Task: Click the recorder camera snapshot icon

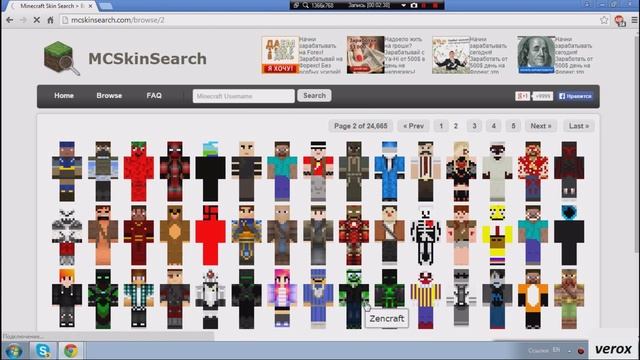Action: coord(414,5)
